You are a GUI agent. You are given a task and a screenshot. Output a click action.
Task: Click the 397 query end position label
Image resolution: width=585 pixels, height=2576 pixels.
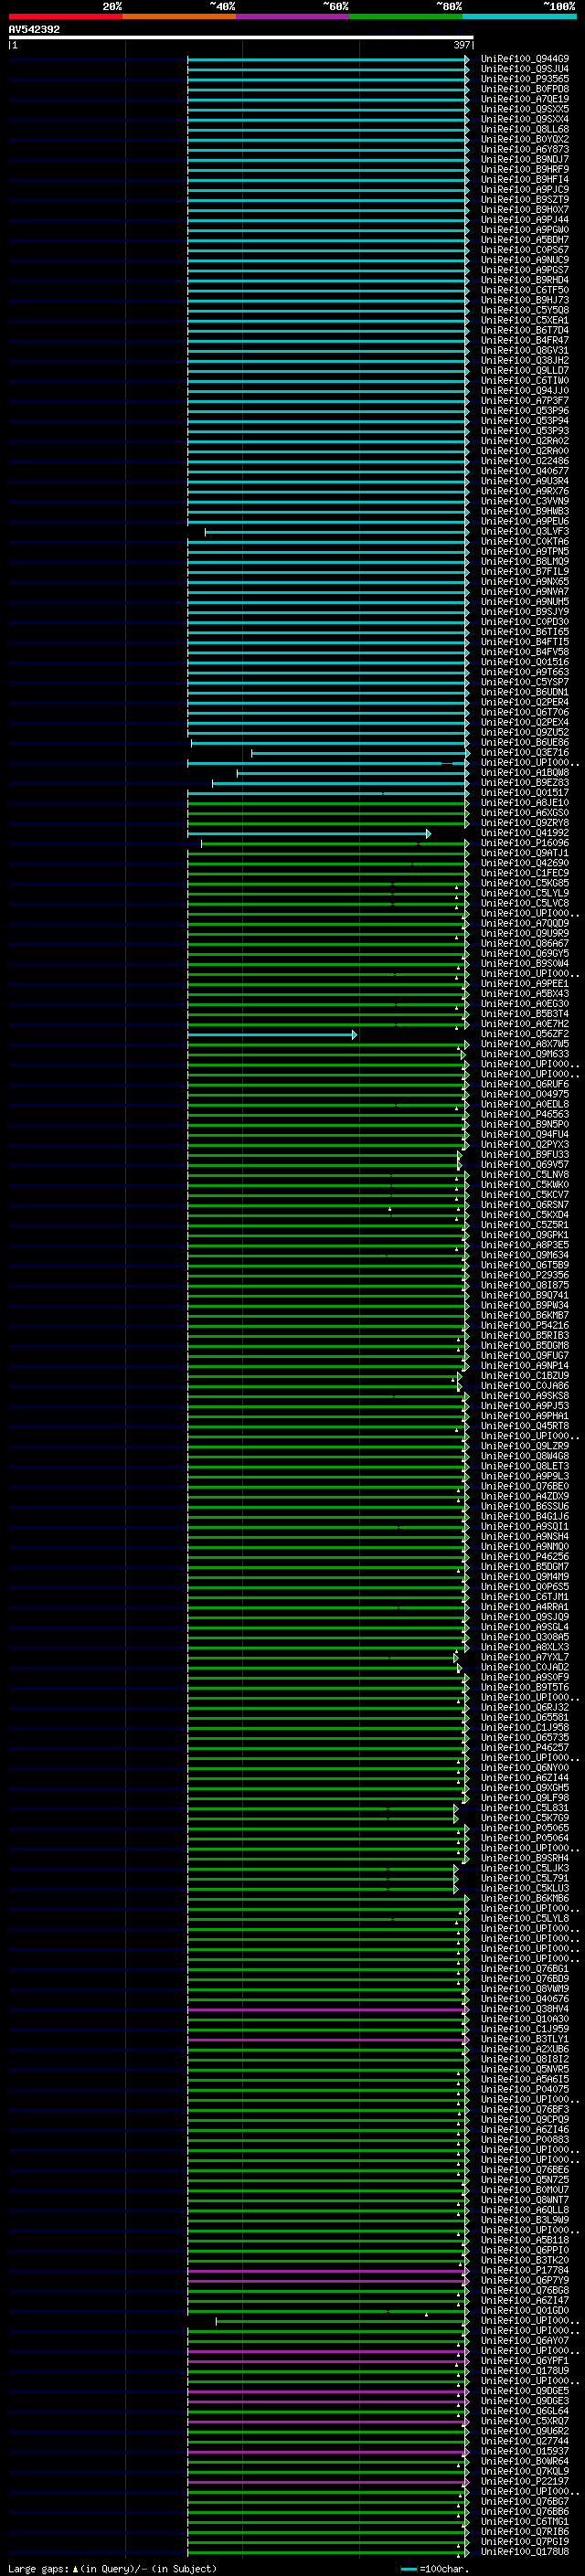coord(461,45)
